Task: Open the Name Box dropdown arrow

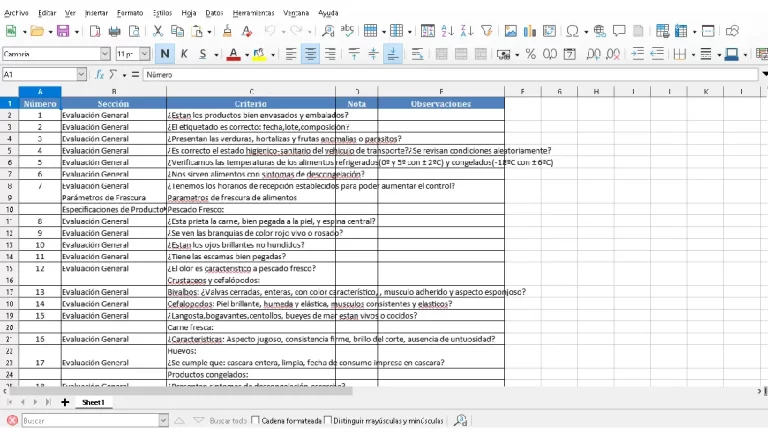Action: 81,74
